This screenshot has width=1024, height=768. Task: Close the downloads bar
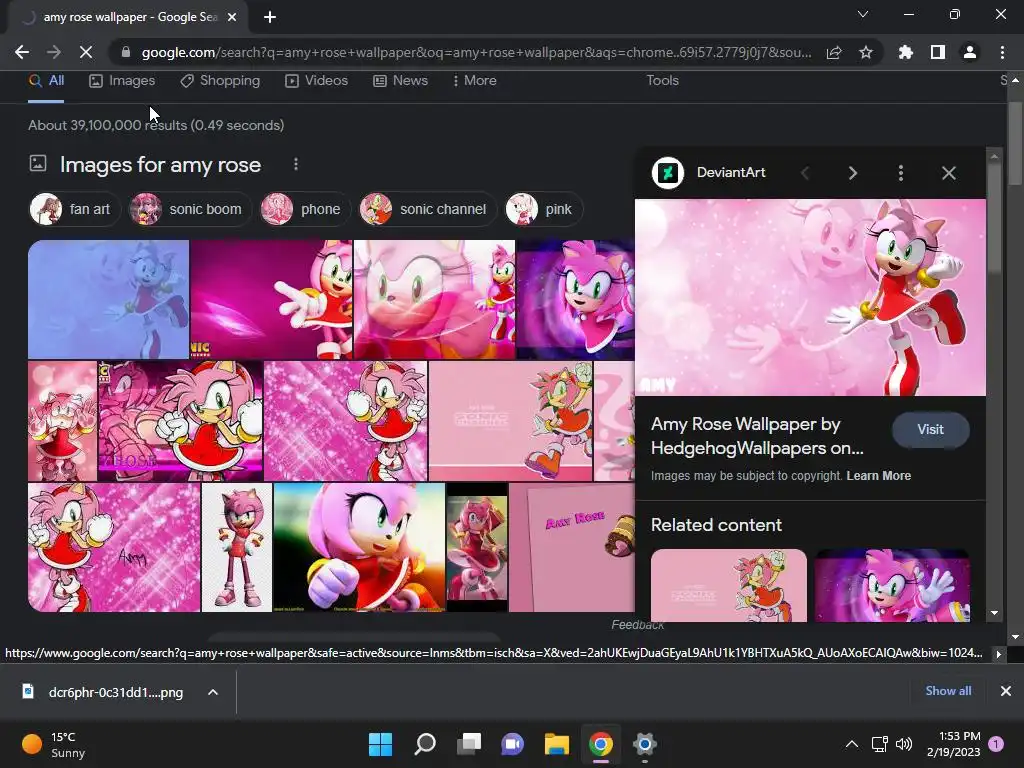tap(1006, 691)
